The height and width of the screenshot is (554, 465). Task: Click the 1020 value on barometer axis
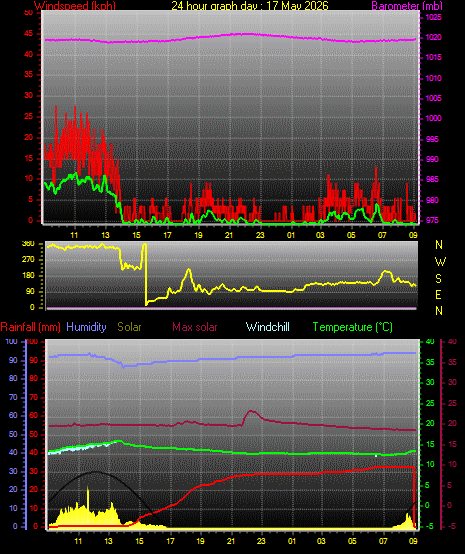(433, 37)
